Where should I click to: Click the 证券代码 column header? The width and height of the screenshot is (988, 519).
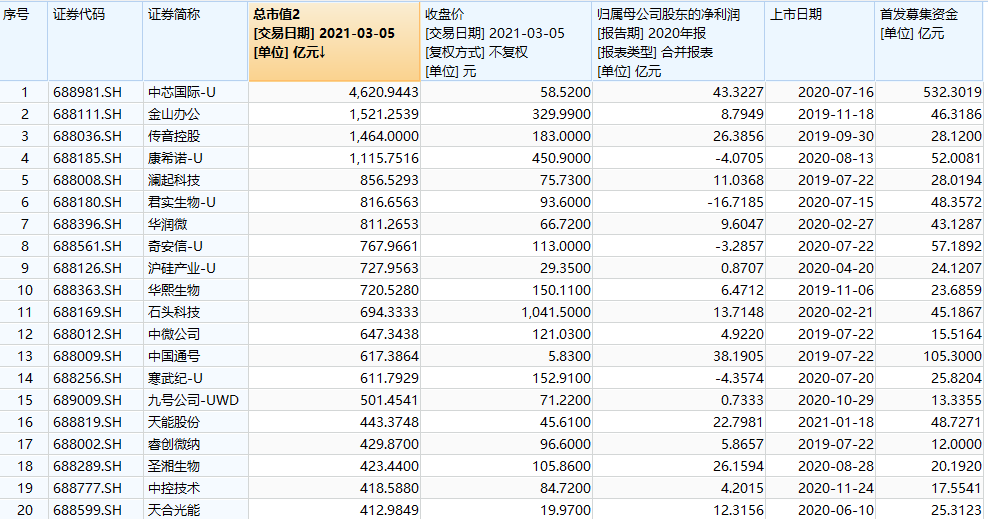coord(95,42)
